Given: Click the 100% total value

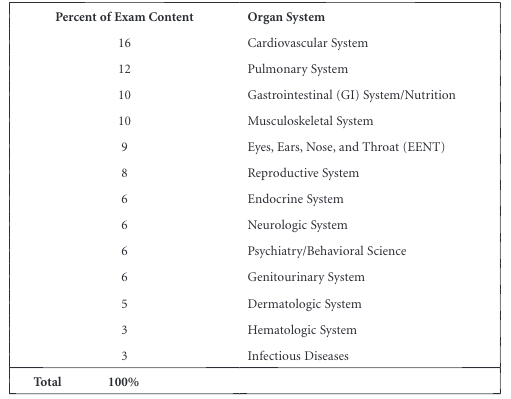Looking at the screenshot, I should [x=123, y=382].
